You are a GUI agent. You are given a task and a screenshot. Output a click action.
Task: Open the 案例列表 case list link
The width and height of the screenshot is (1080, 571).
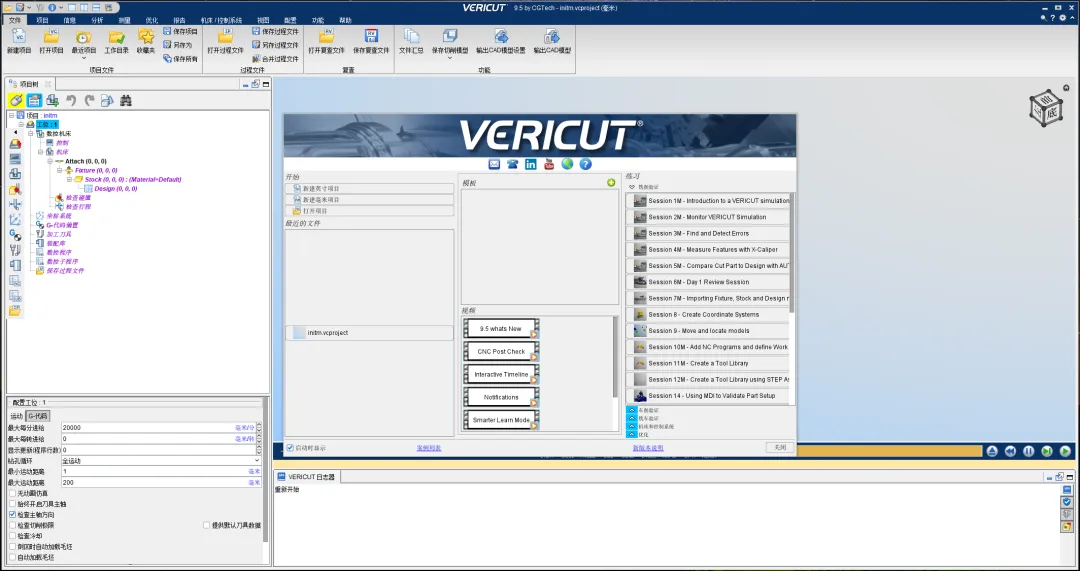429,448
